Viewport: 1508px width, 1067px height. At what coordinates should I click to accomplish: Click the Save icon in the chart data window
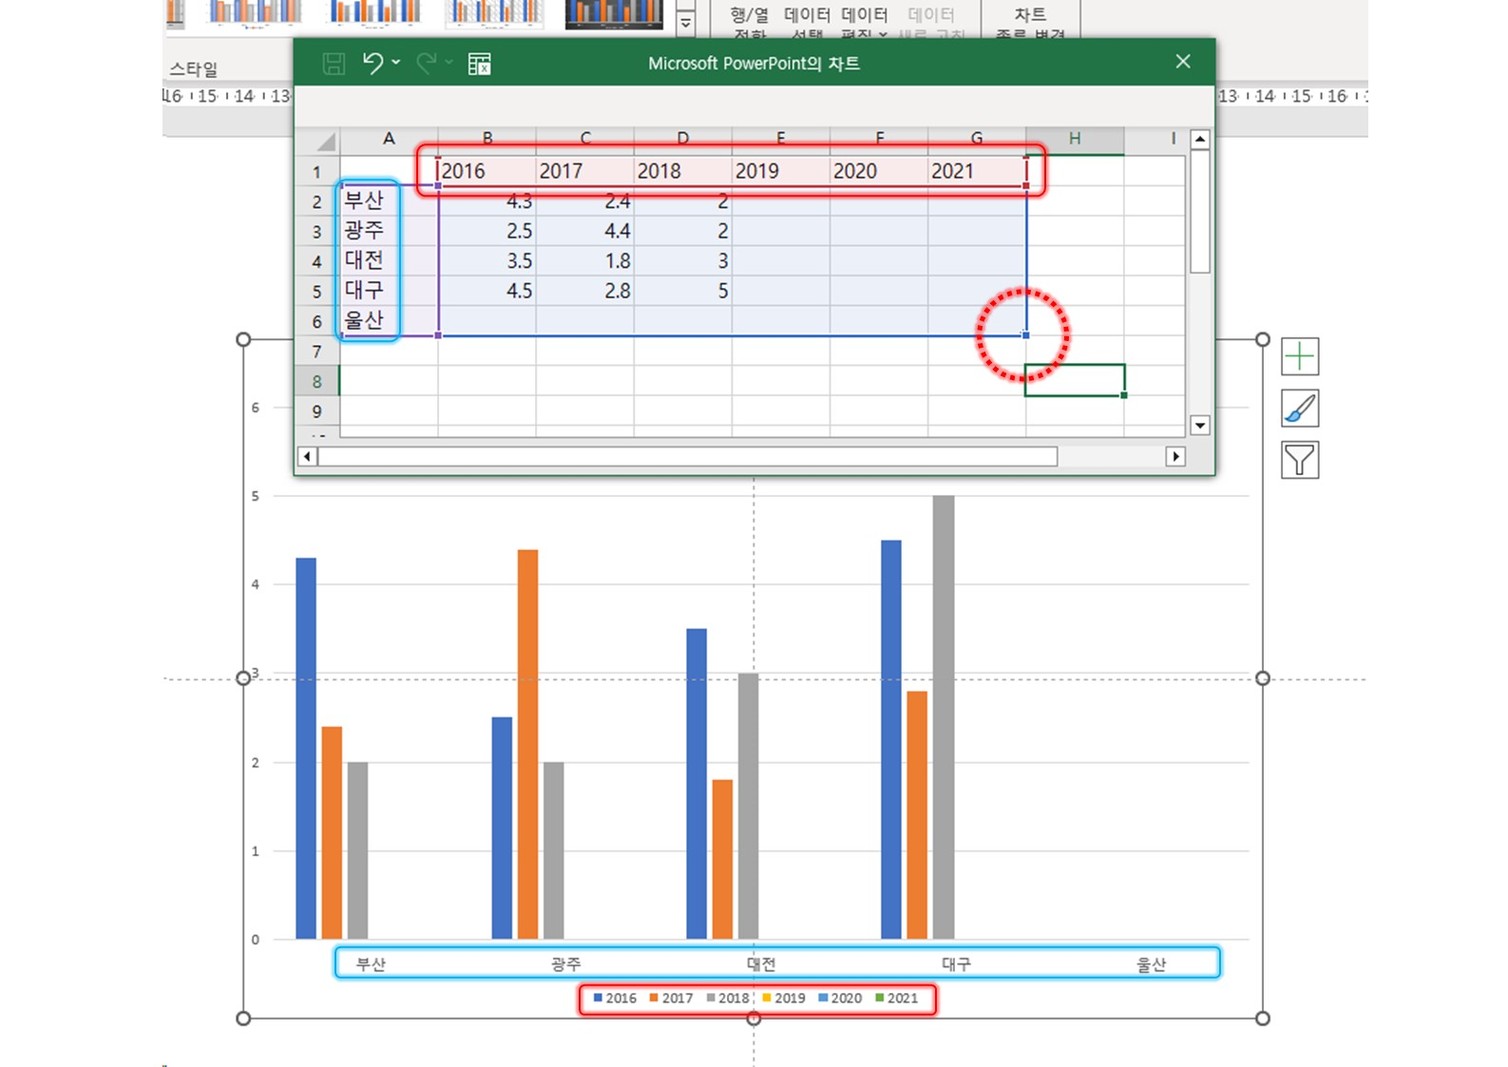[x=334, y=64]
